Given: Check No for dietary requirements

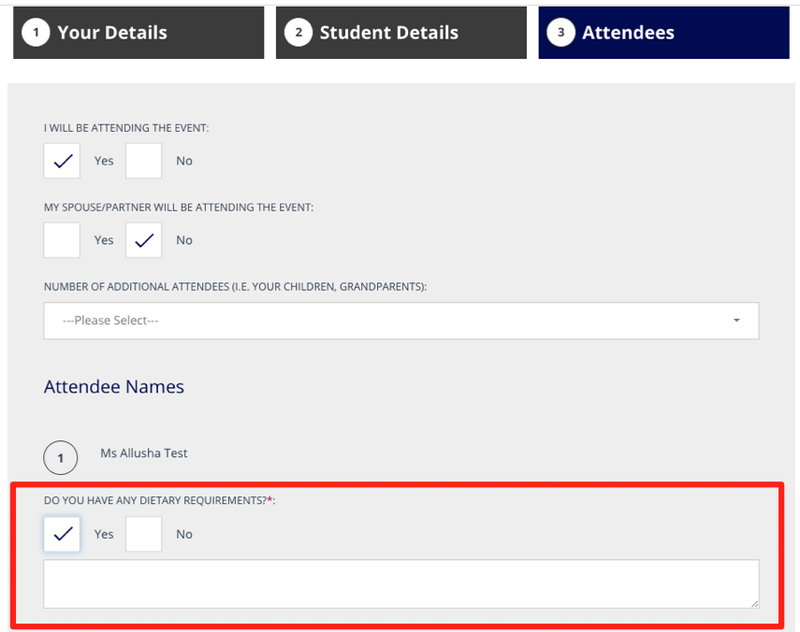Looking at the screenshot, I should pyautogui.click(x=143, y=534).
